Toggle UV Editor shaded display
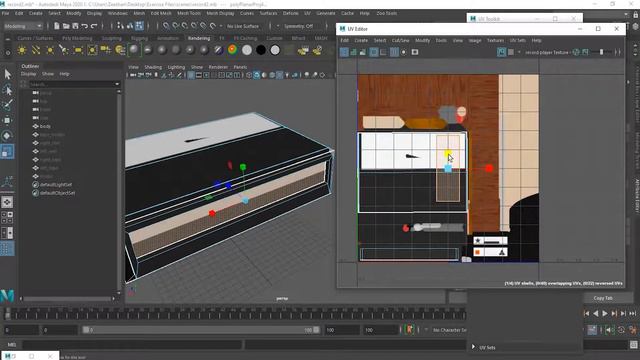The height and width of the screenshot is (360, 640). coord(354,52)
